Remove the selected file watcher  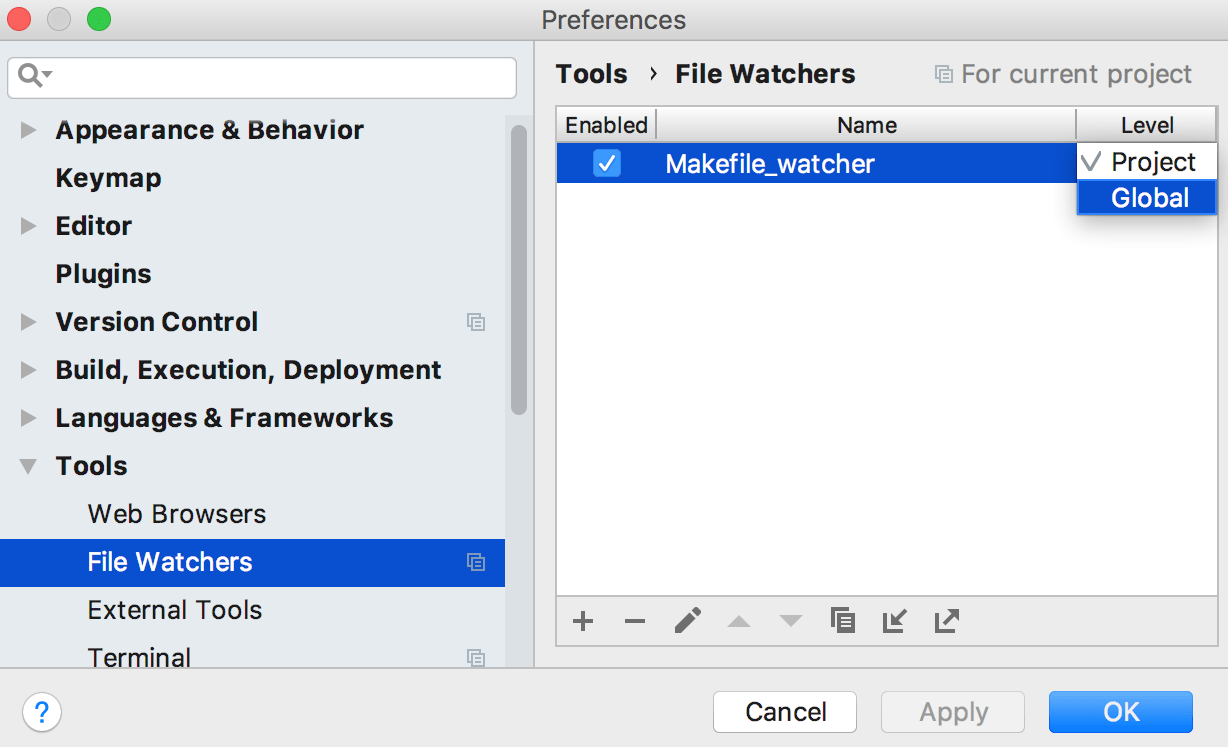coord(635,621)
